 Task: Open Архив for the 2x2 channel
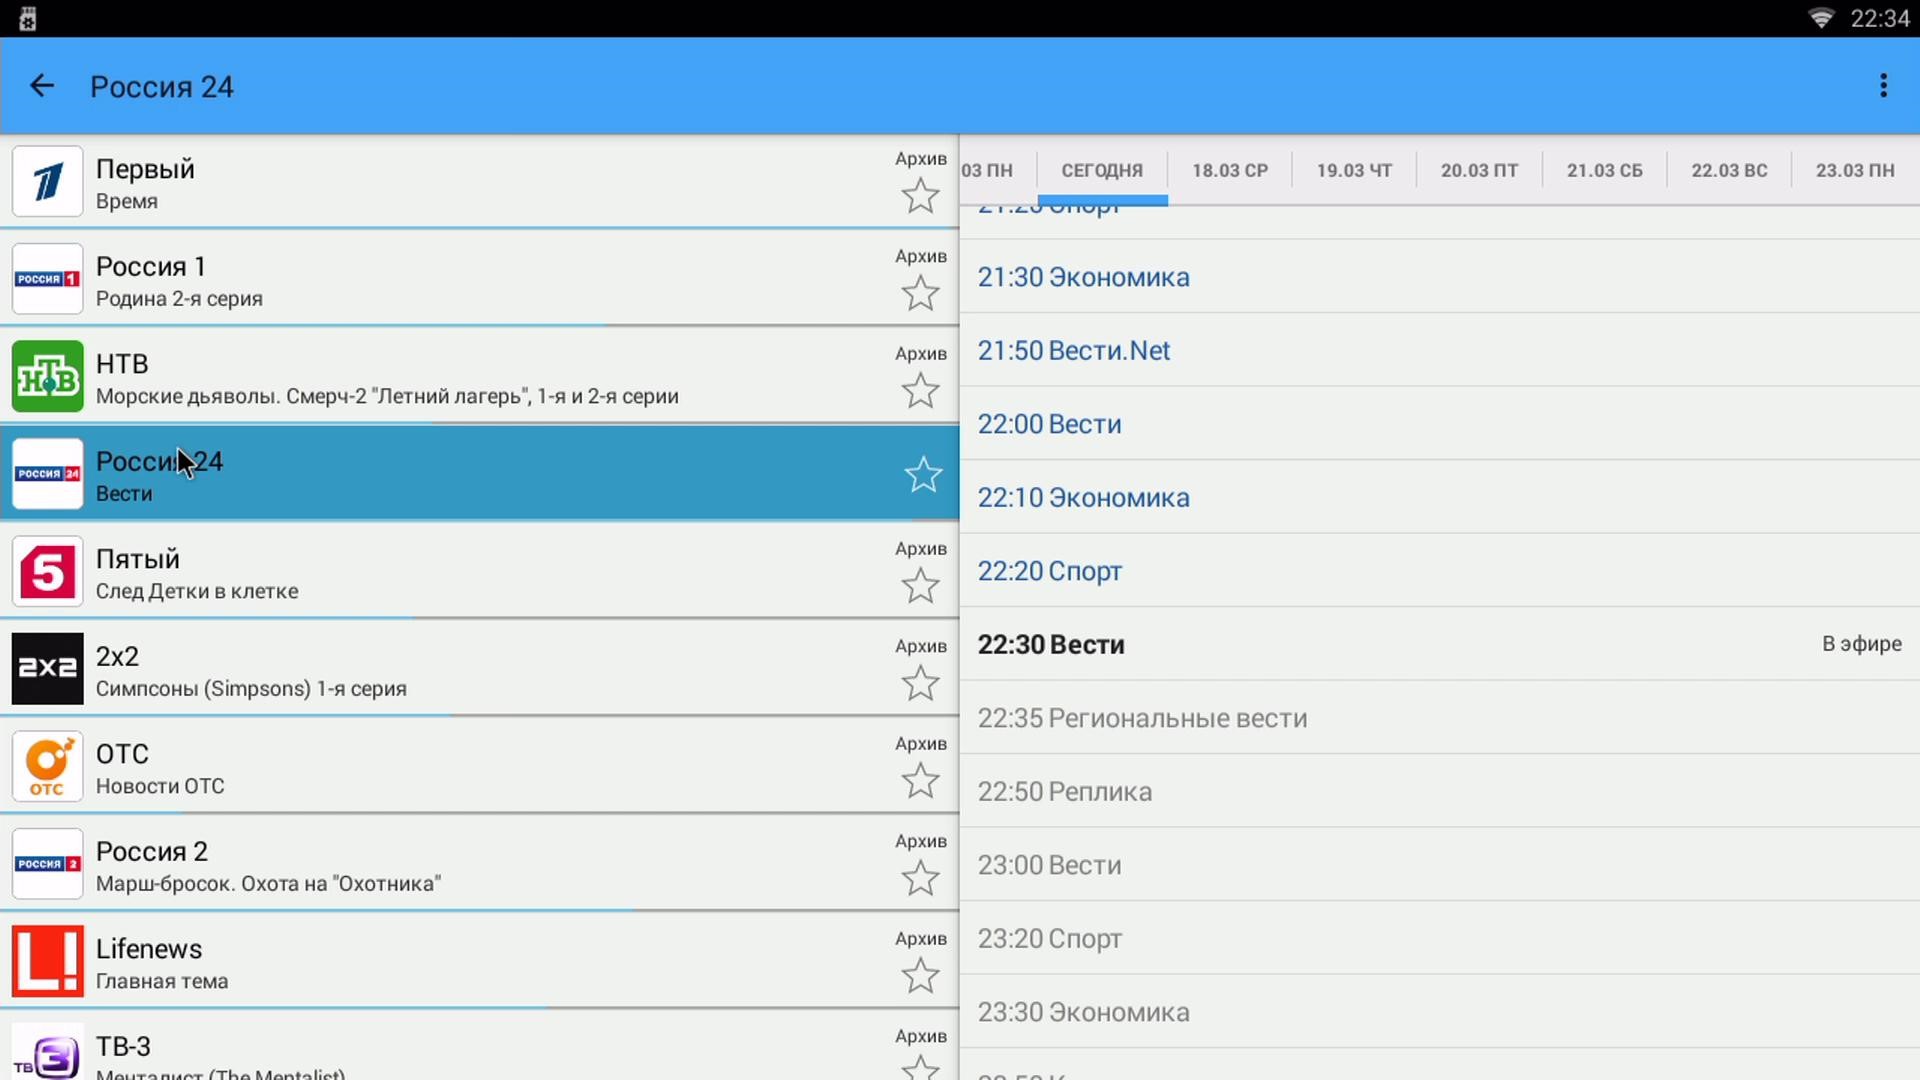click(921, 647)
